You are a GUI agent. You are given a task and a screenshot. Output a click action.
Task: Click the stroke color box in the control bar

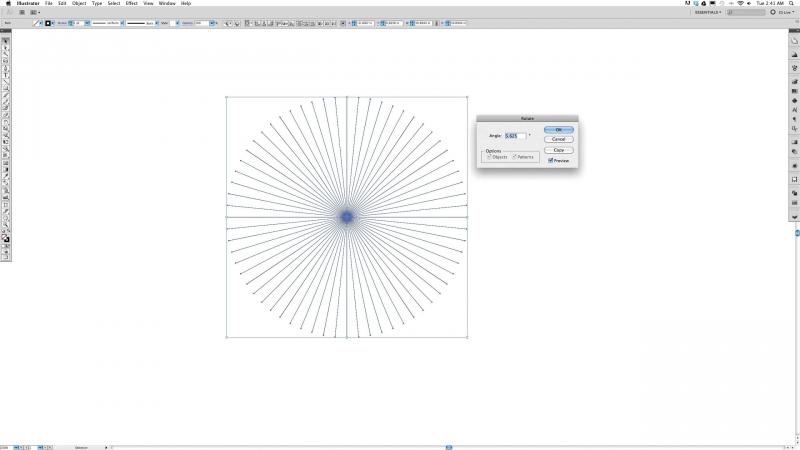pyautogui.click(x=48, y=23)
